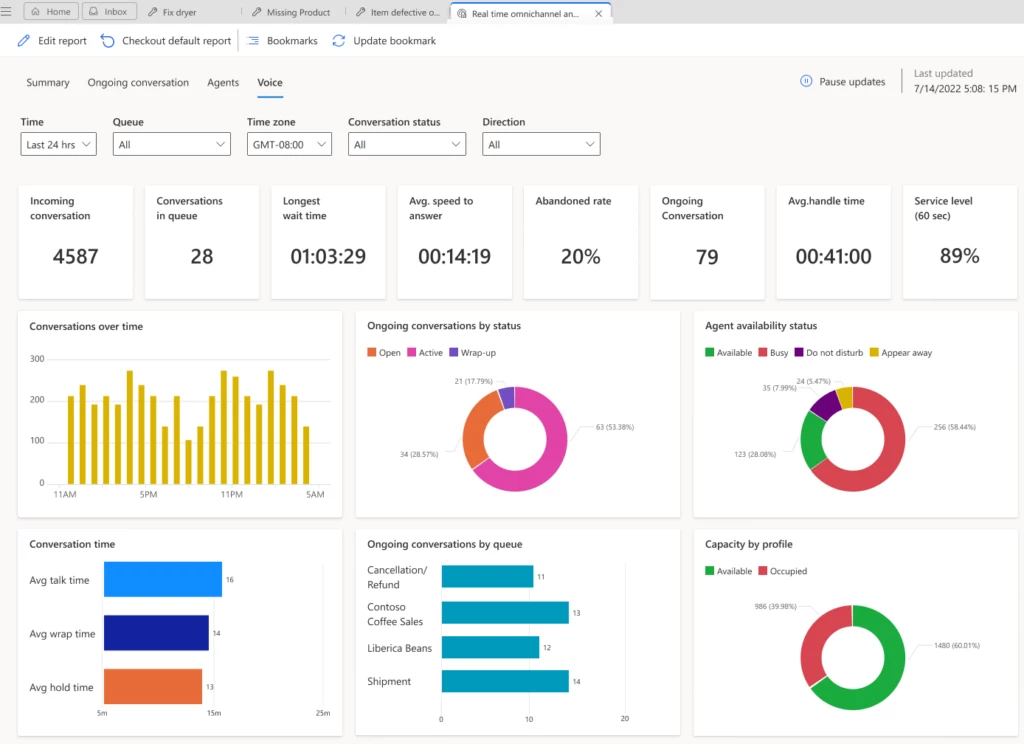Select the Summary tab
The image size is (1024, 744).
(47, 83)
